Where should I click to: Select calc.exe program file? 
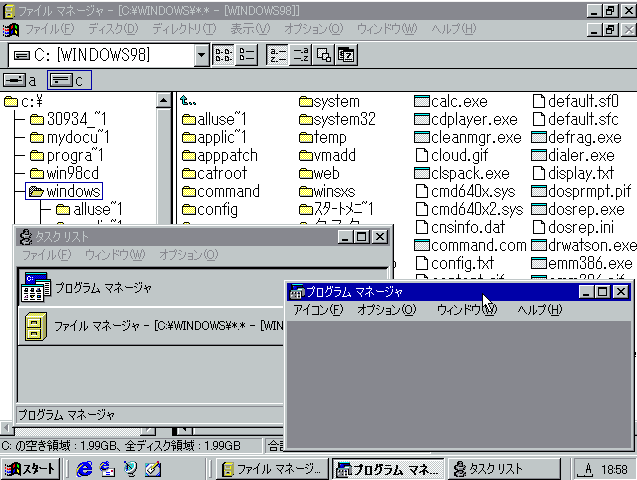(x=451, y=101)
